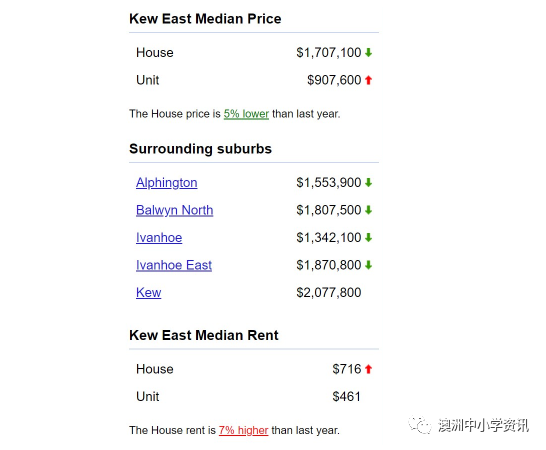
Task: Click the Kew East Median Price heading
Action: (205, 19)
